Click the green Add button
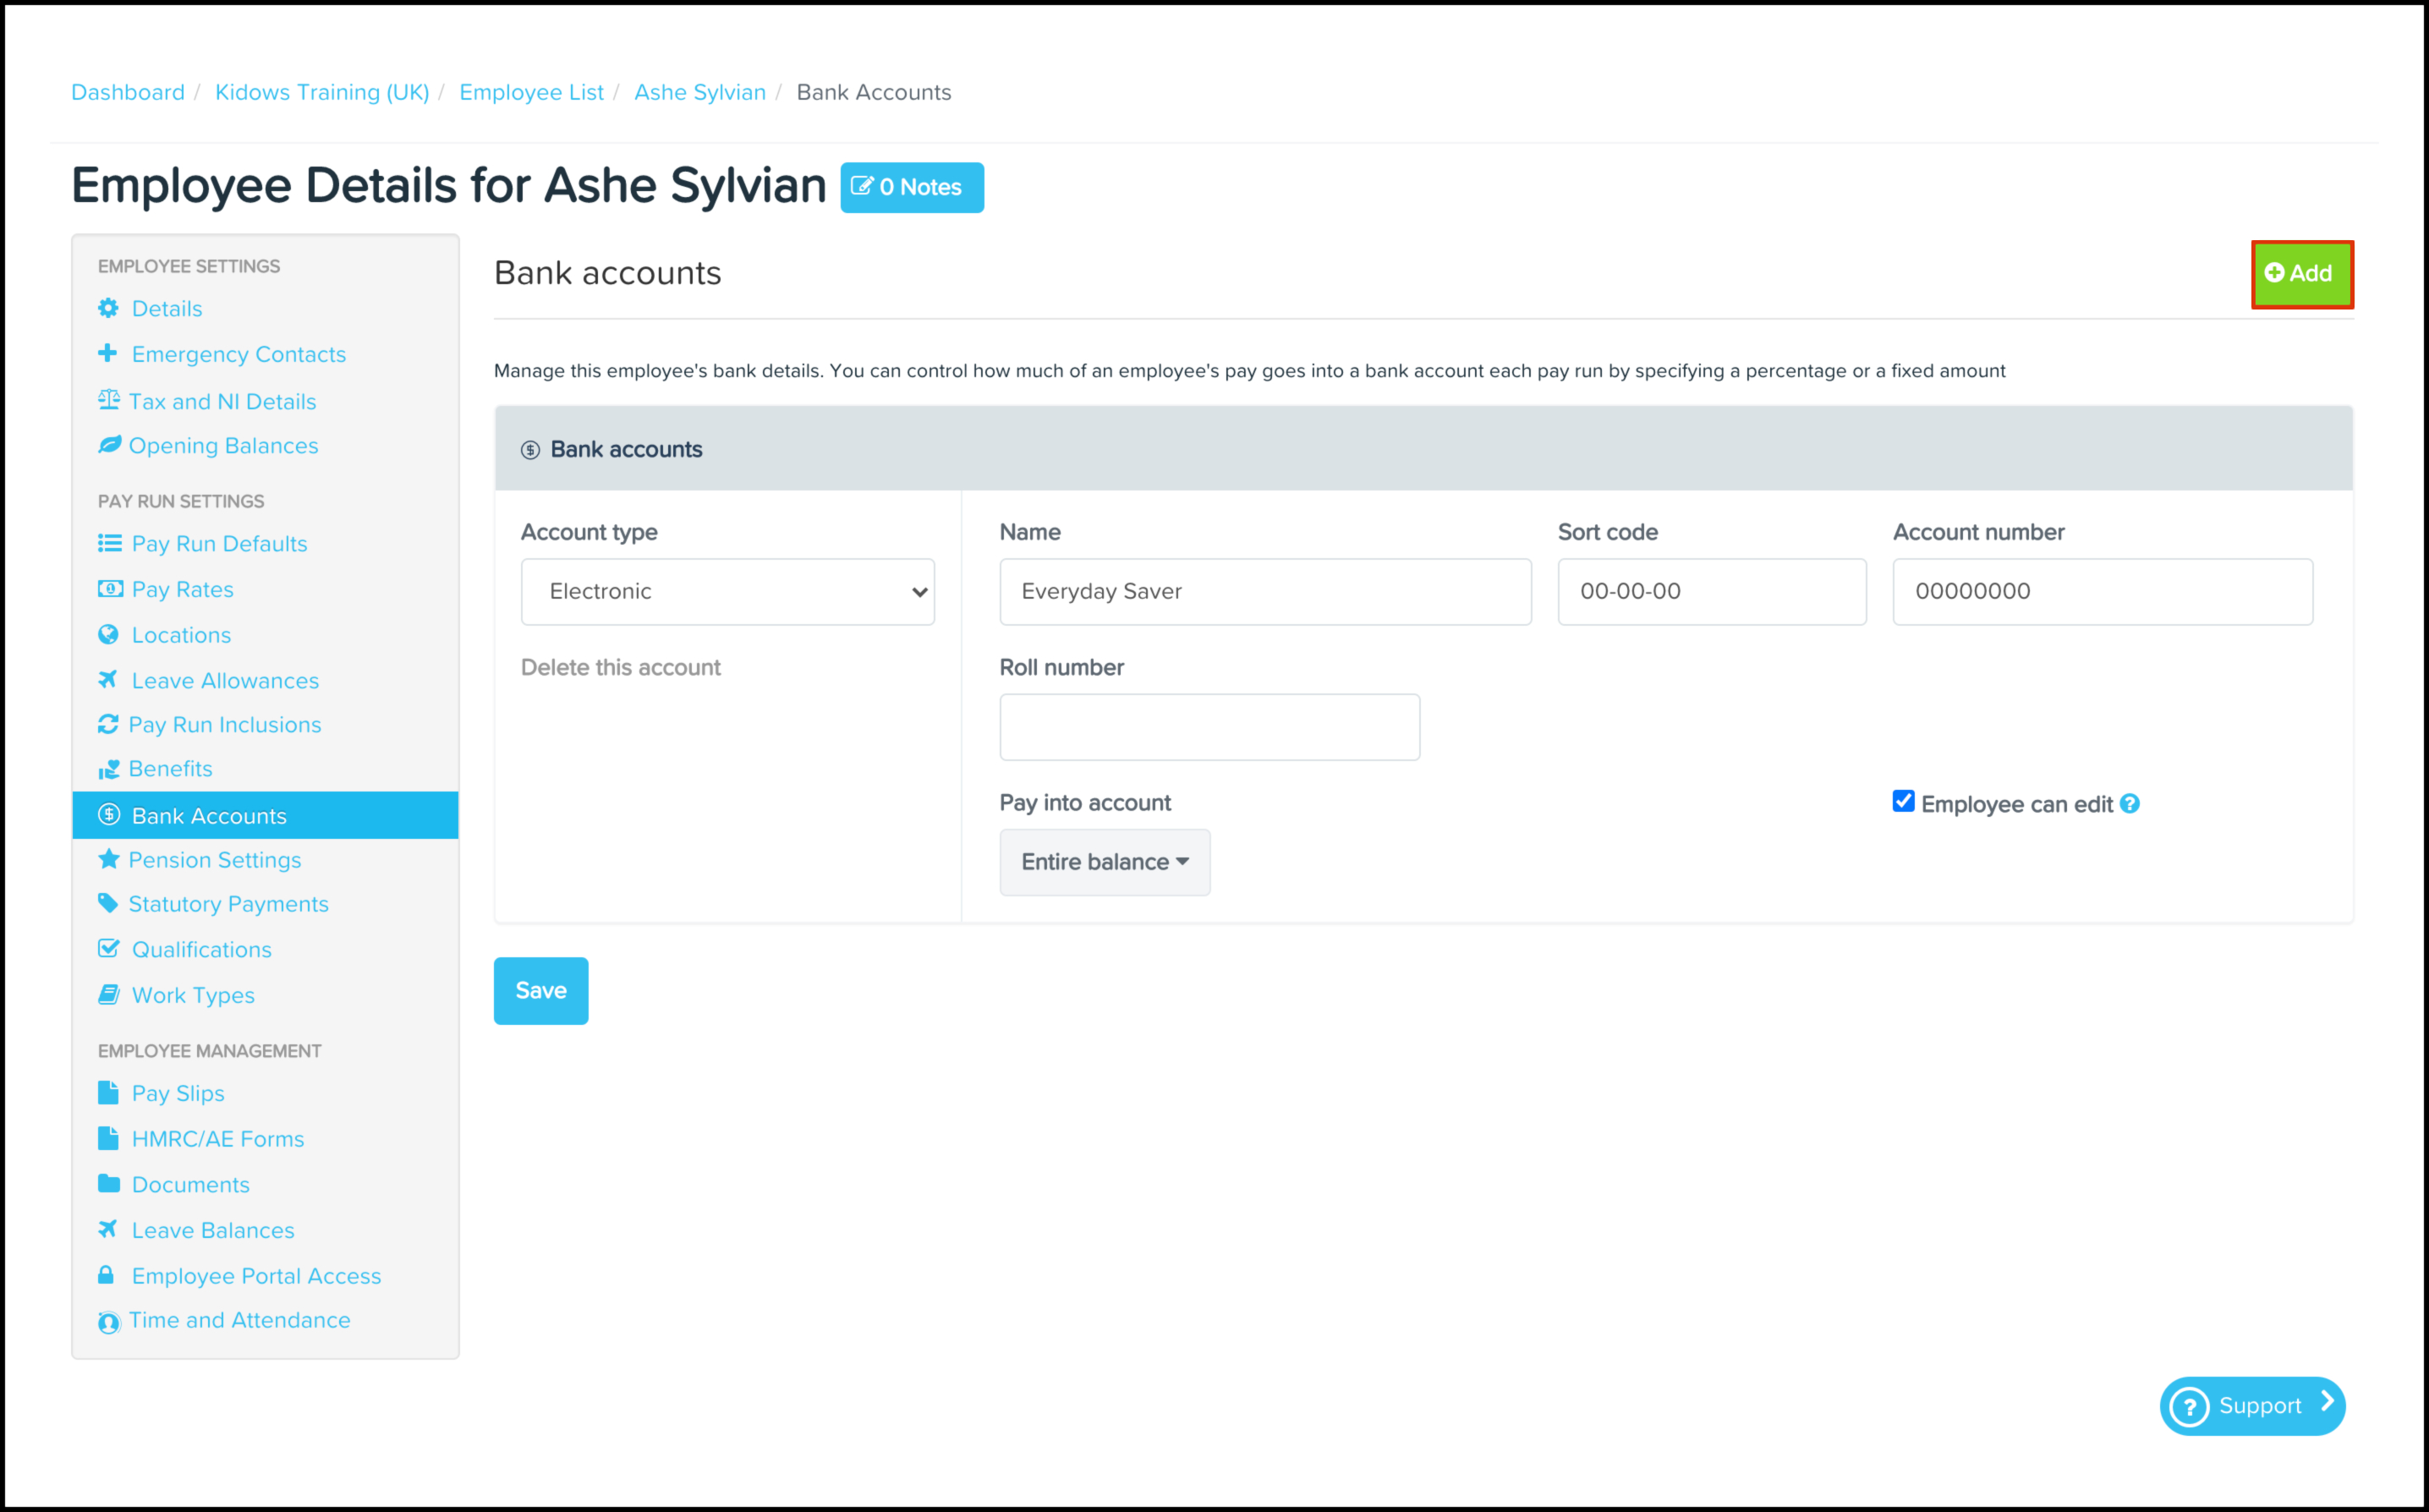2429x1512 pixels. point(2301,274)
